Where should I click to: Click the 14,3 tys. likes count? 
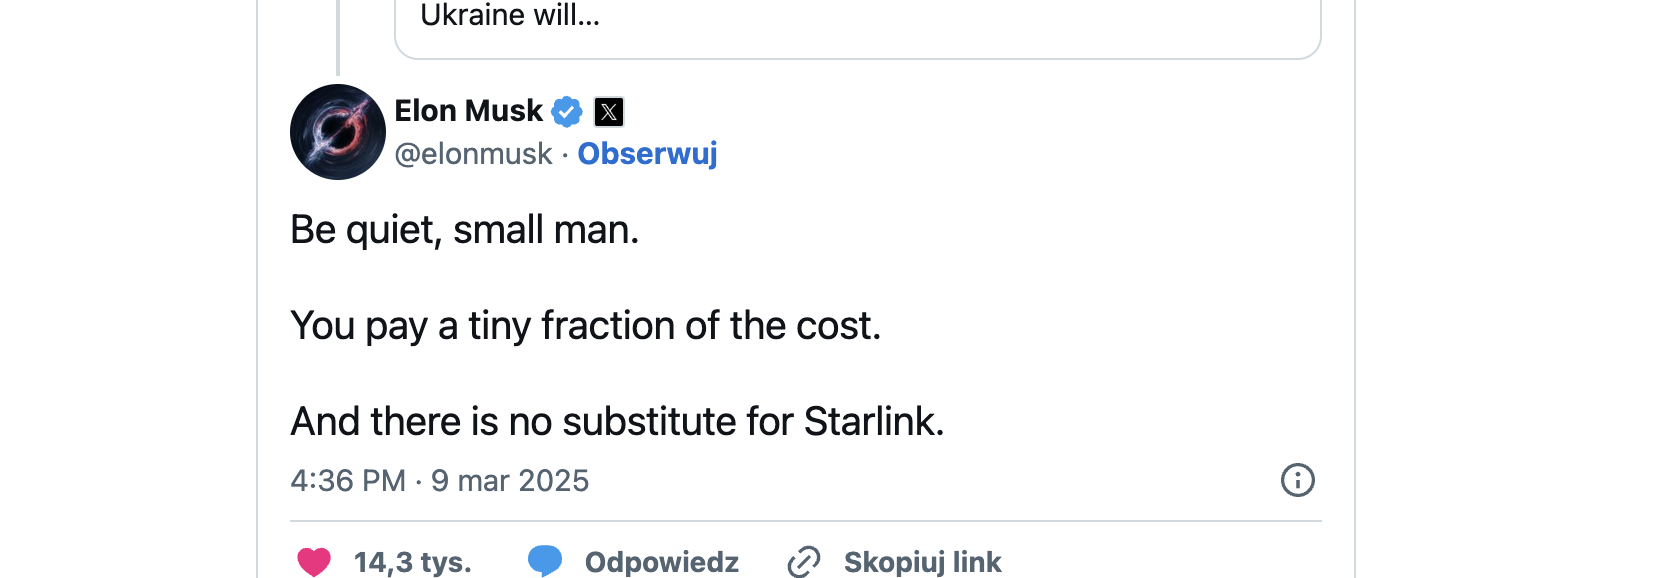pos(412,562)
